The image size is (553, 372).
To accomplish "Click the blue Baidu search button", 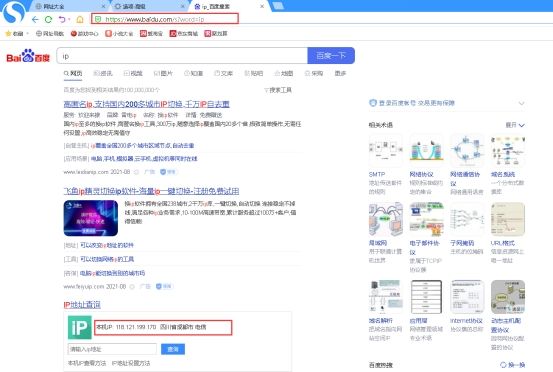I will pos(331,56).
